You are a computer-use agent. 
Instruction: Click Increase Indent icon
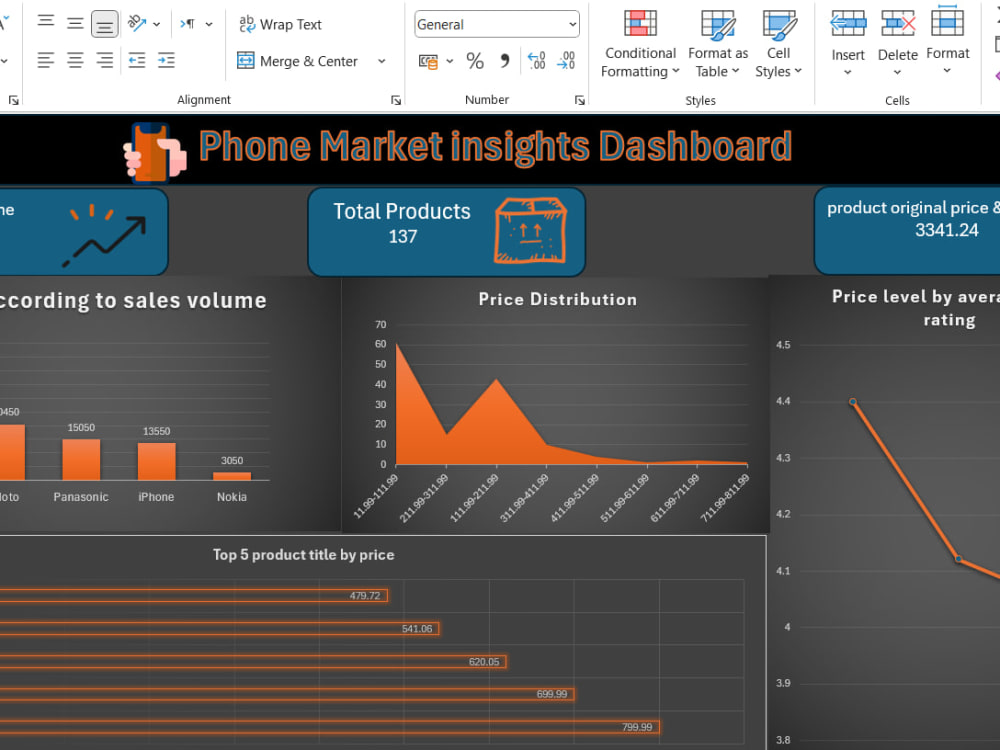[x=166, y=61]
